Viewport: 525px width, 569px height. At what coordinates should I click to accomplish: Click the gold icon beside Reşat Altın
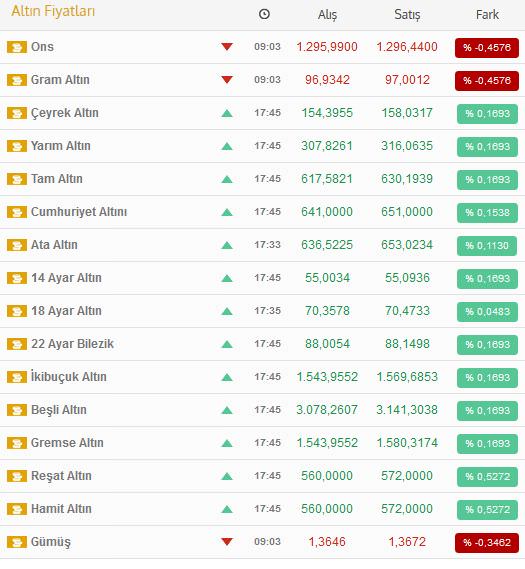(17, 476)
